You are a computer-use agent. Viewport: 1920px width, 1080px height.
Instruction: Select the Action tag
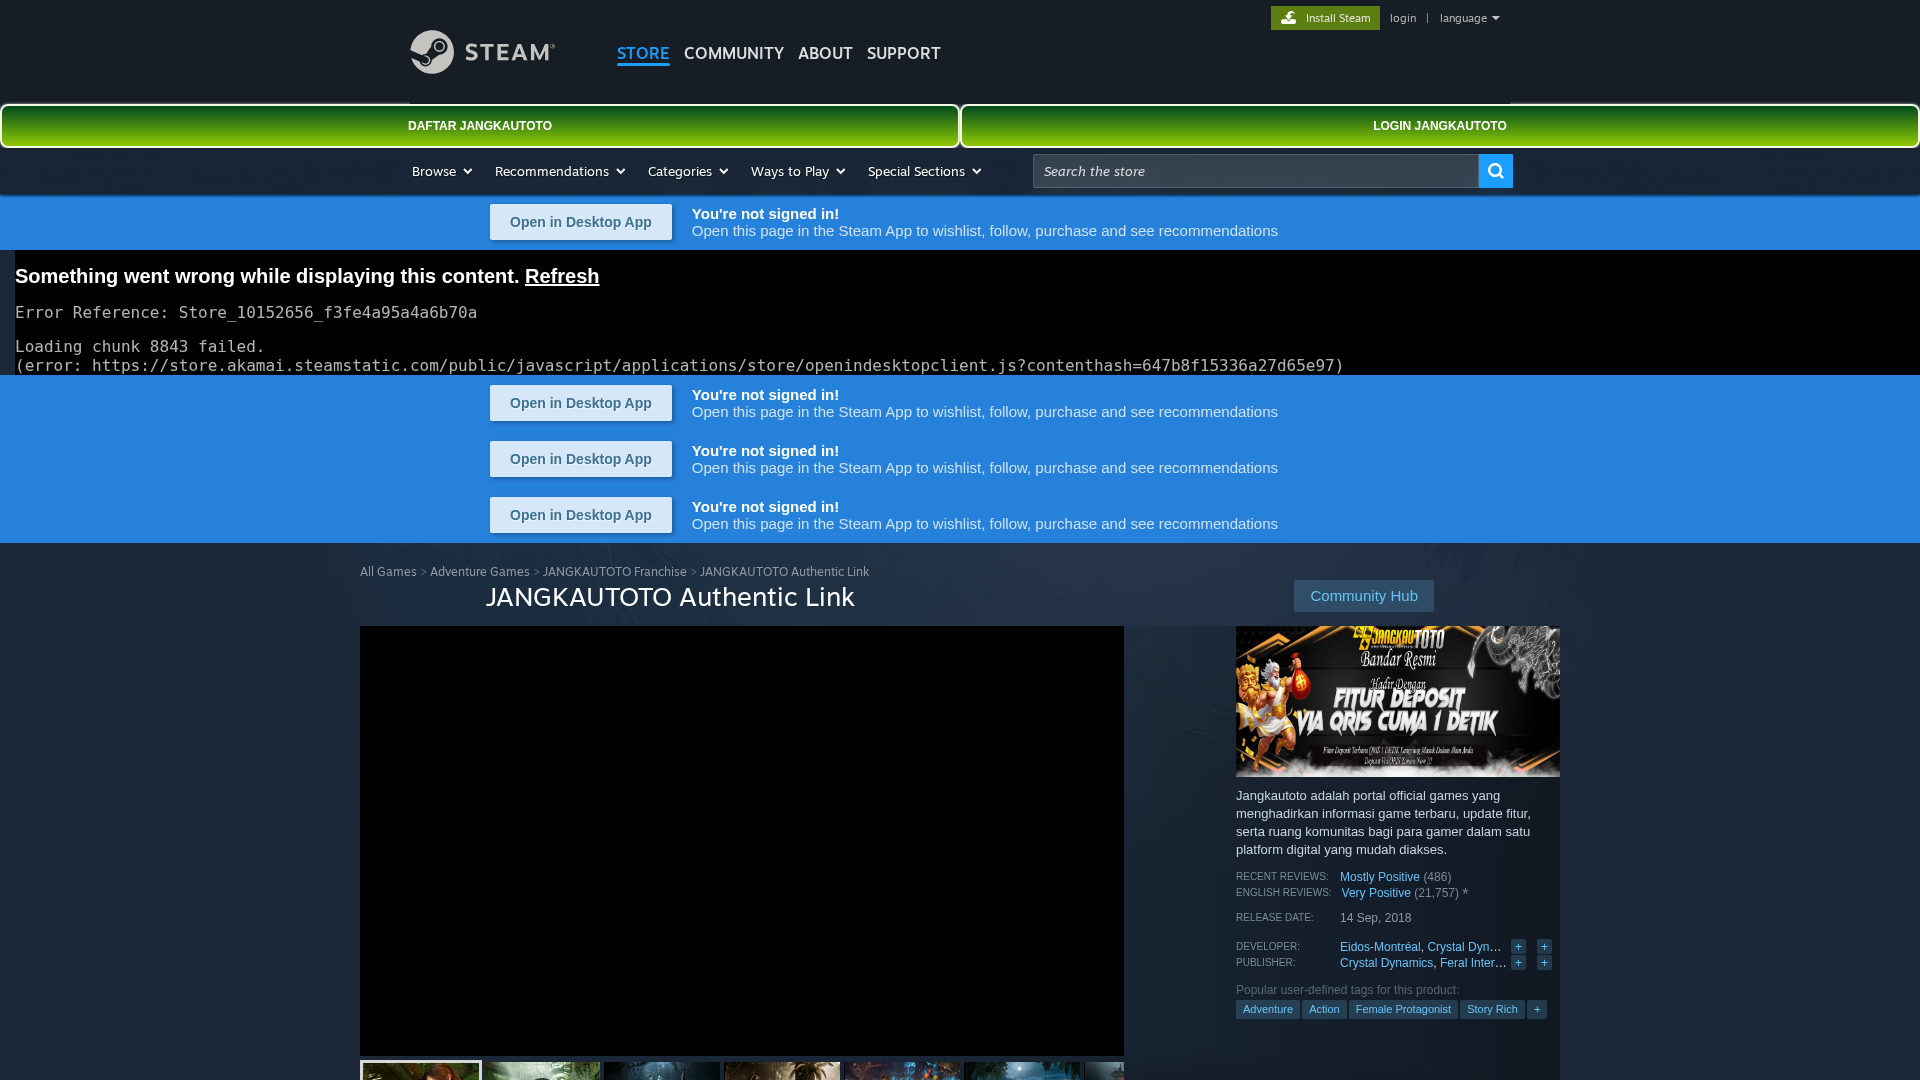click(x=1324, y=1010)
